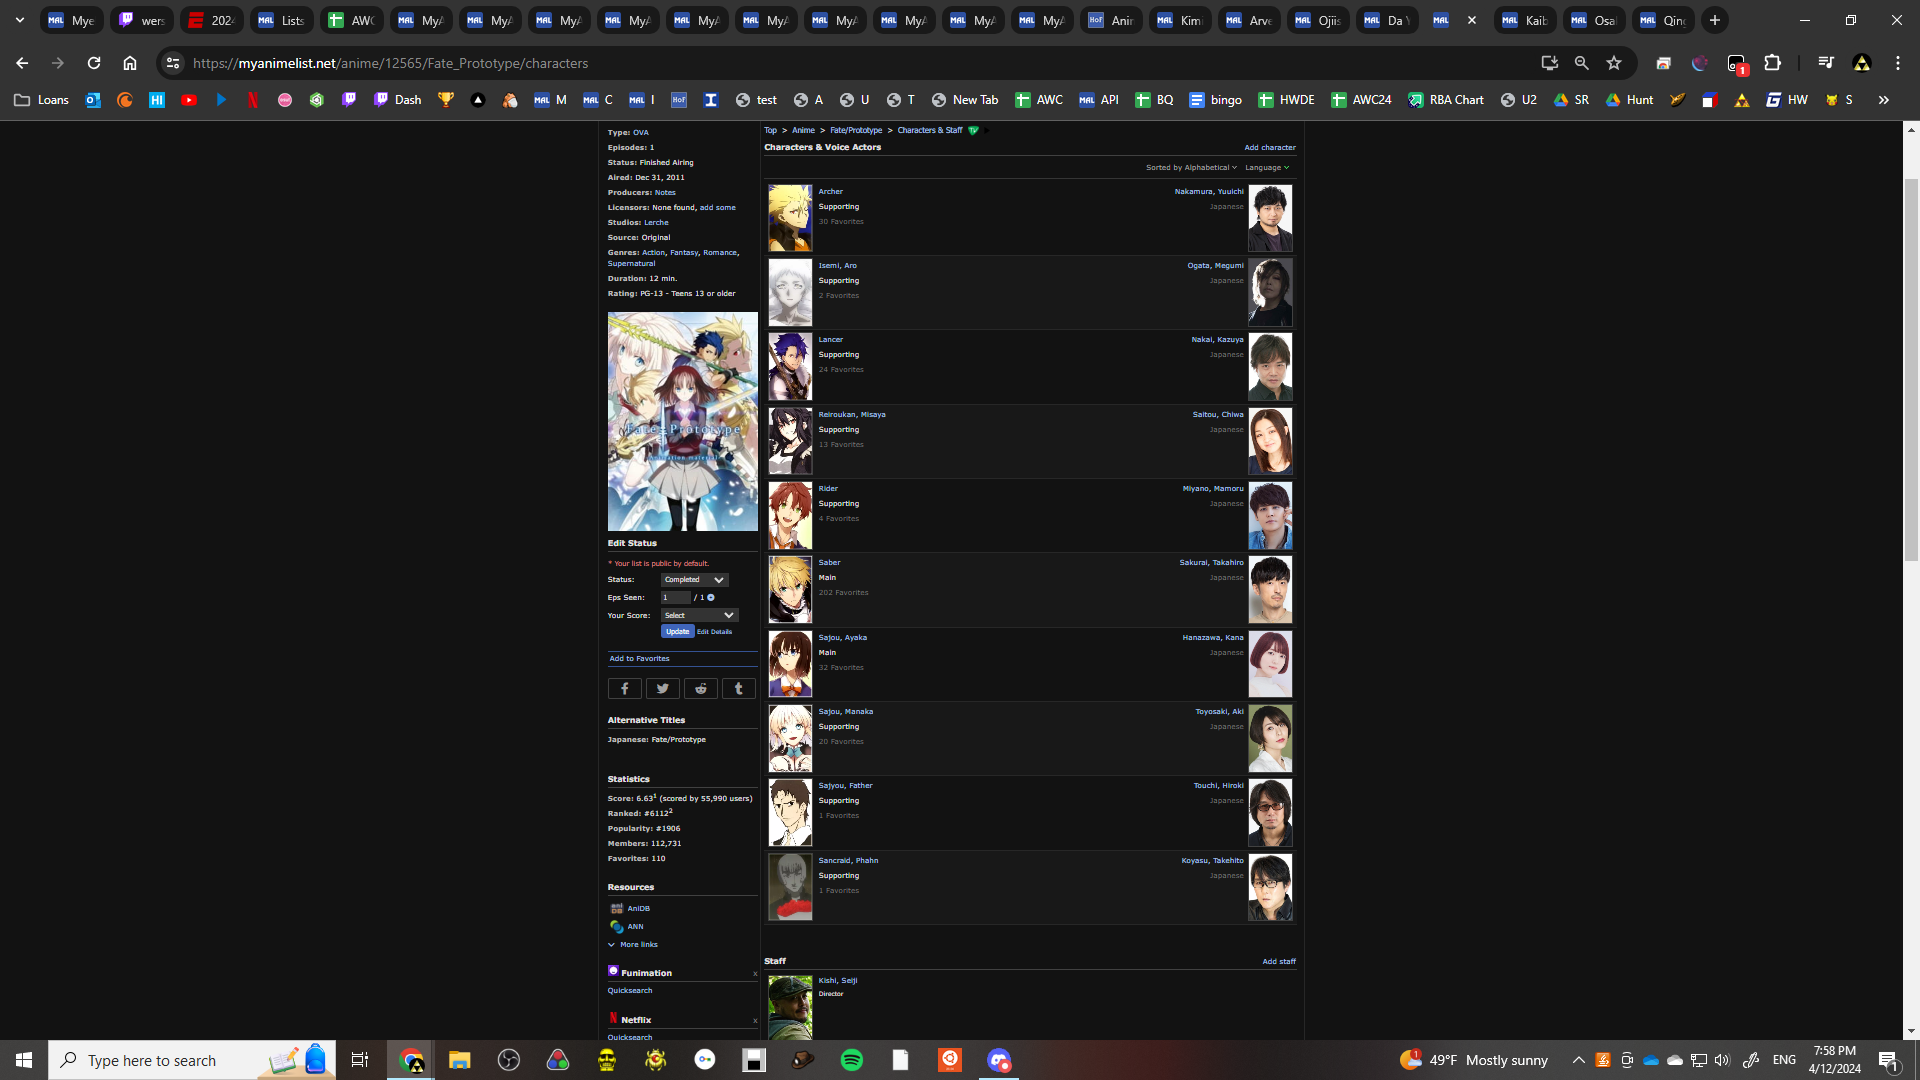Increment episodes seen plus icon
This screenshot has width=1920, height=1080.
pyautogui.click(x=711, y=598)
